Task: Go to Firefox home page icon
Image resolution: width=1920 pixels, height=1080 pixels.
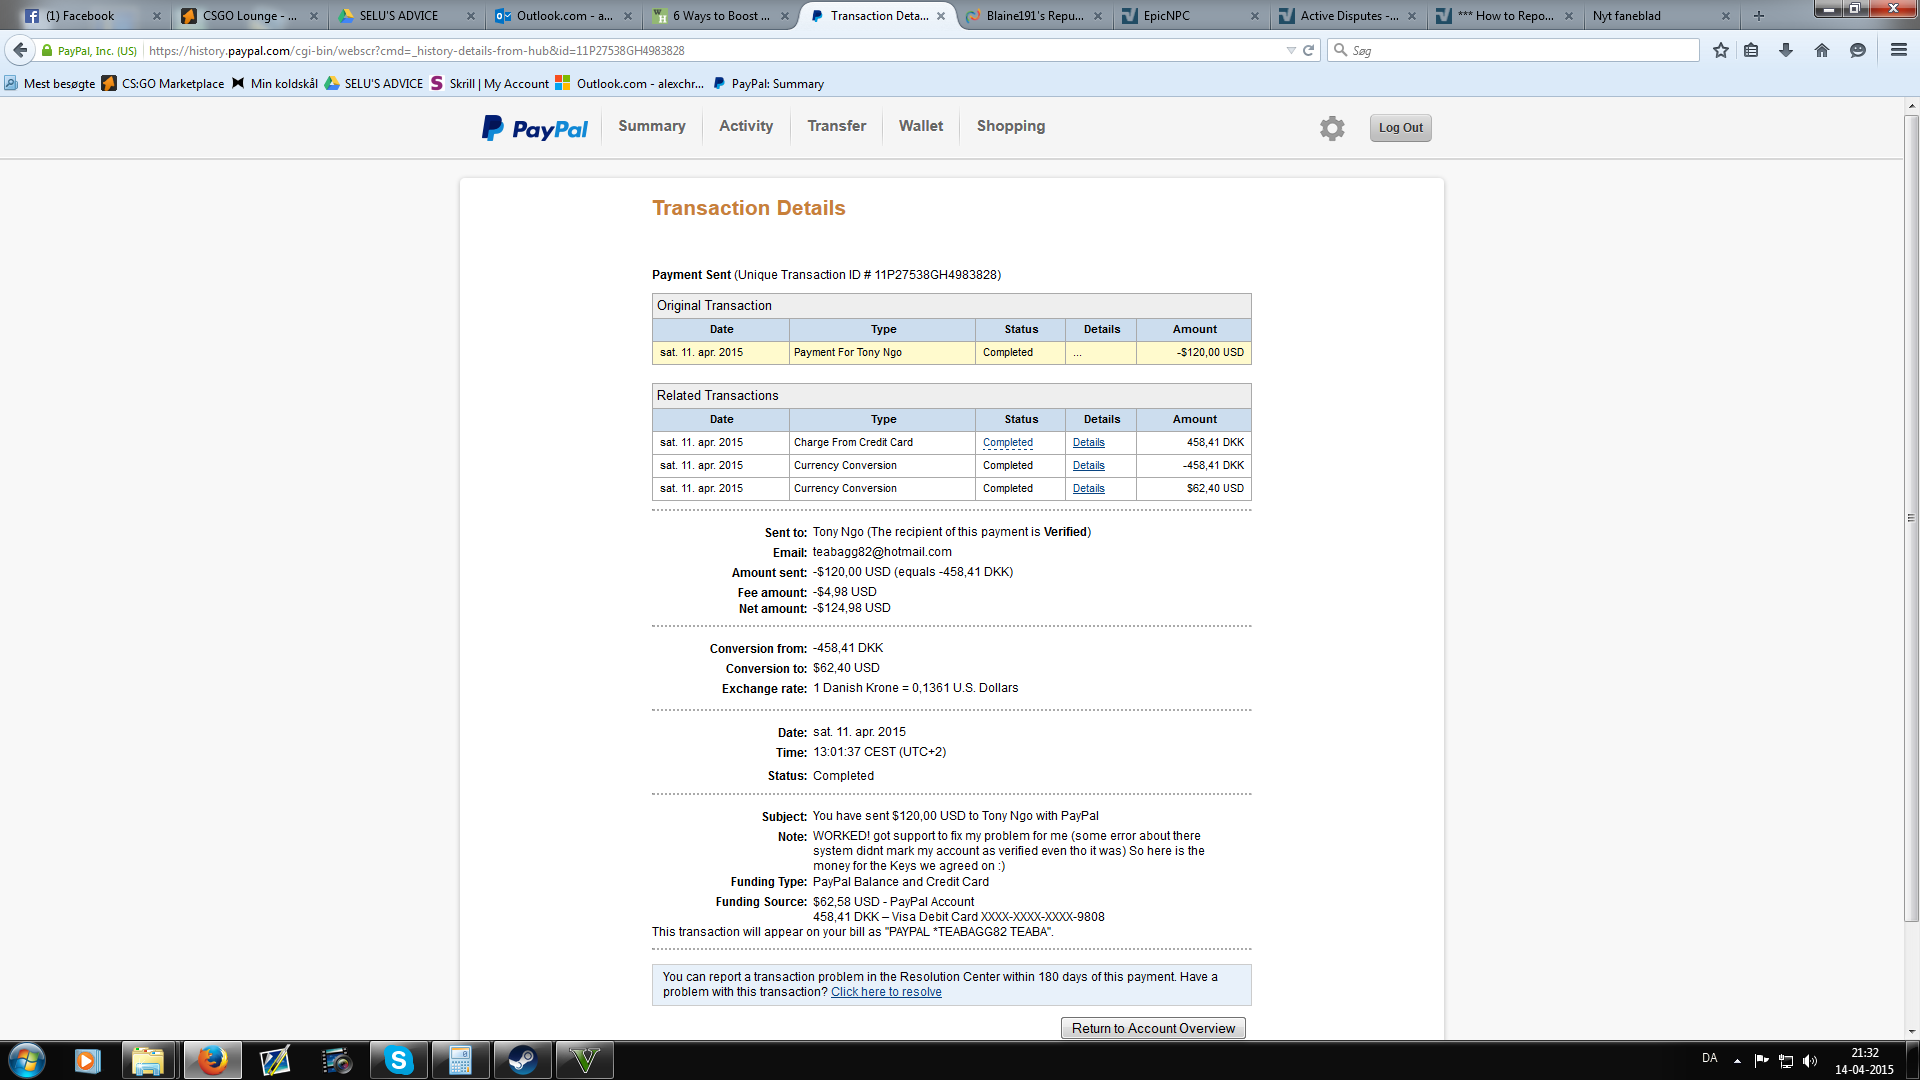Action: pos(1821,50)
